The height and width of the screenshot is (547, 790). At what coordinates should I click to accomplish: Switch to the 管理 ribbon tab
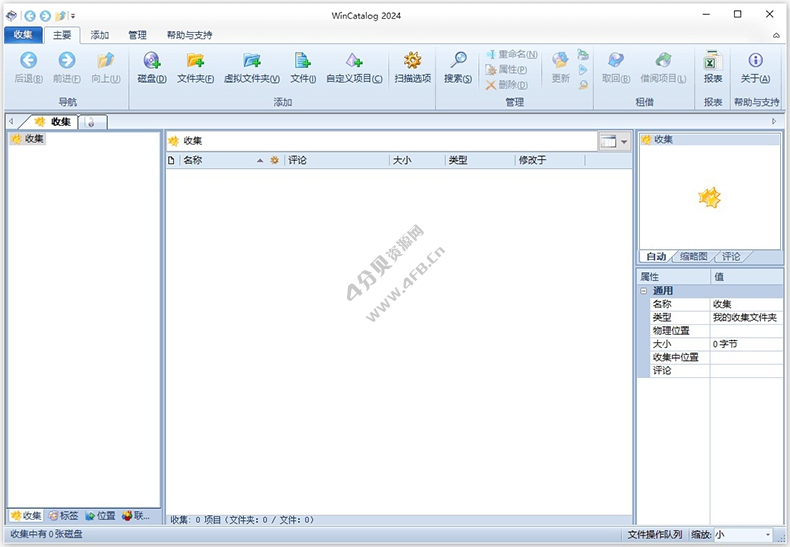tap(138, 35)
